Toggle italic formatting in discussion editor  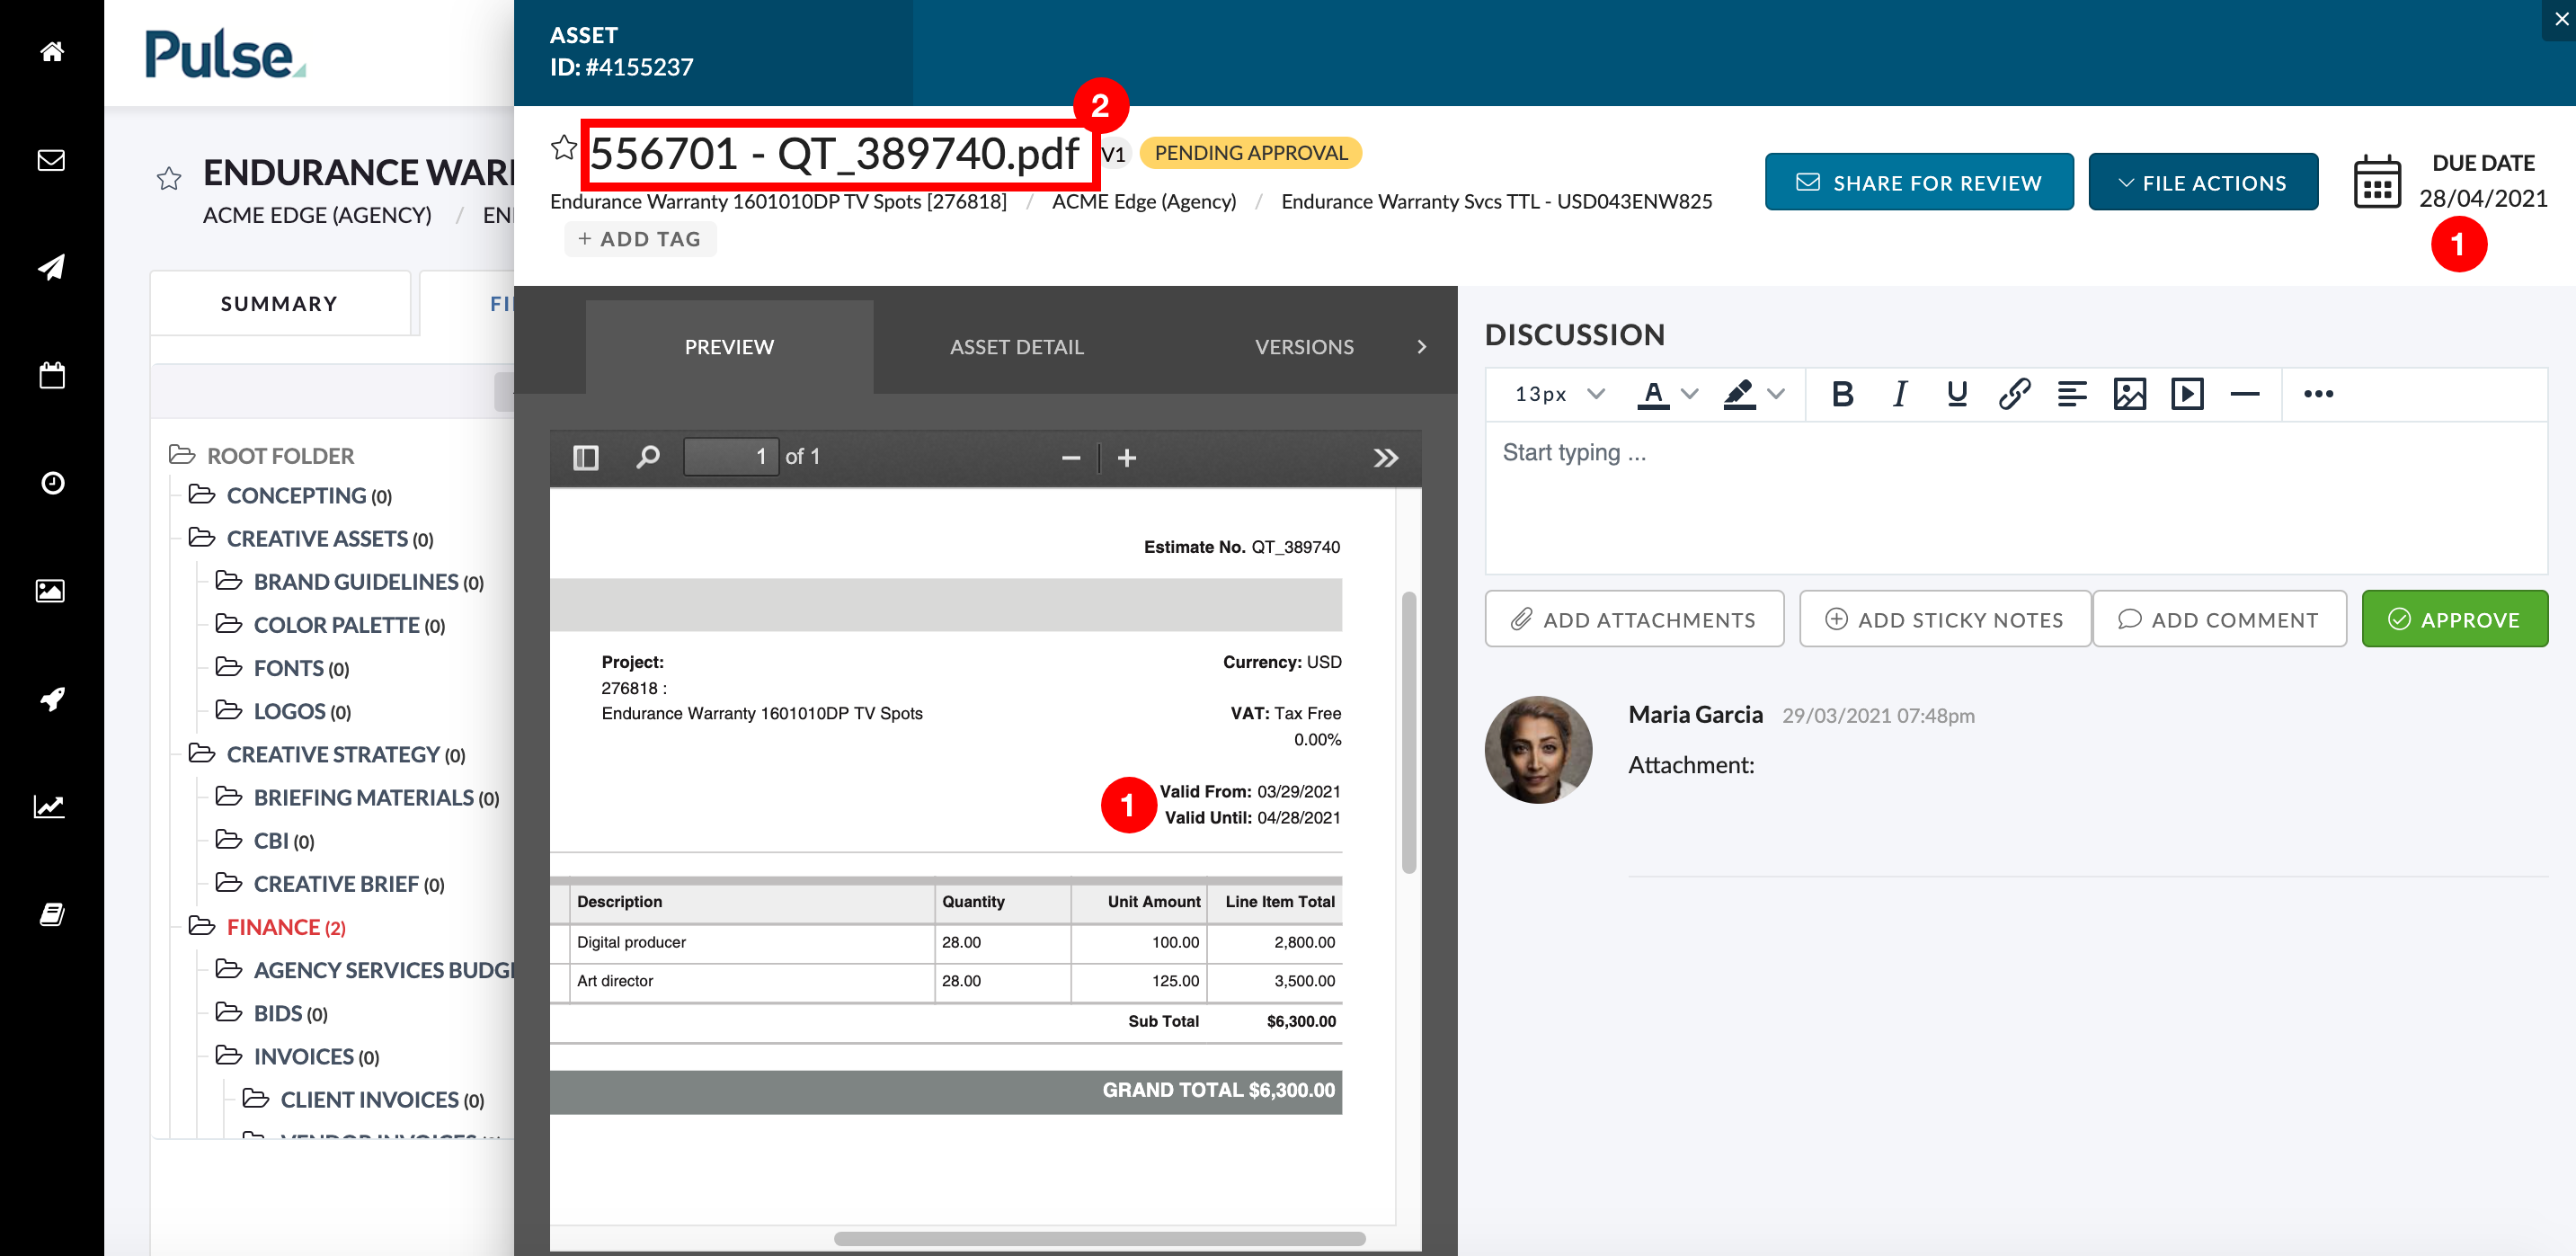(x=1900, y=394)
